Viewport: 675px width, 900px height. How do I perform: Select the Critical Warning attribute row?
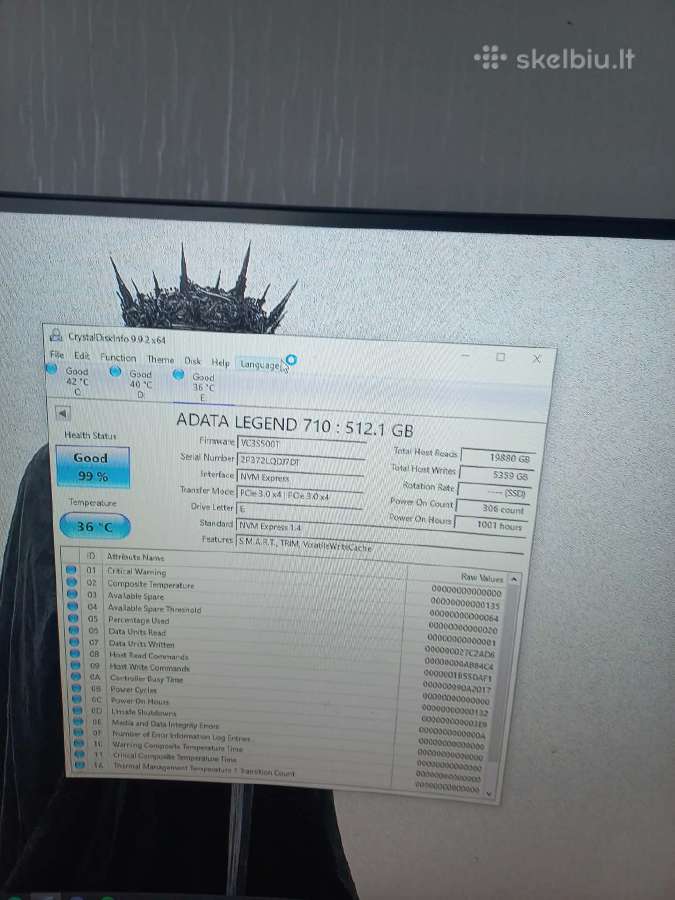(284, 580)
